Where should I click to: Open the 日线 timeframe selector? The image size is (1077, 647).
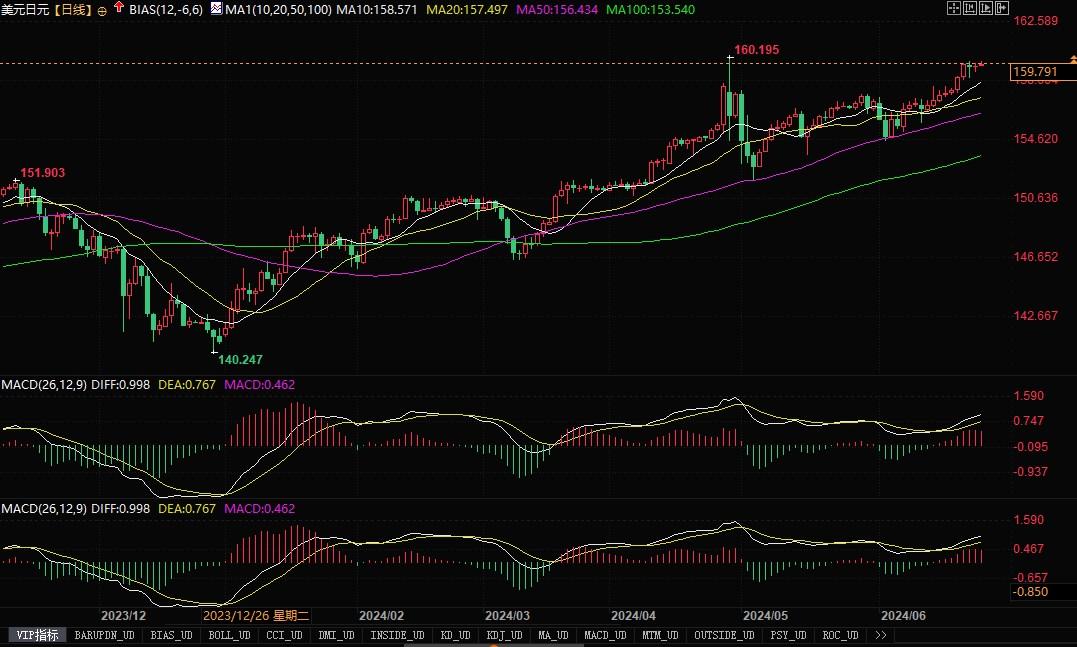[x=72, y=10]
